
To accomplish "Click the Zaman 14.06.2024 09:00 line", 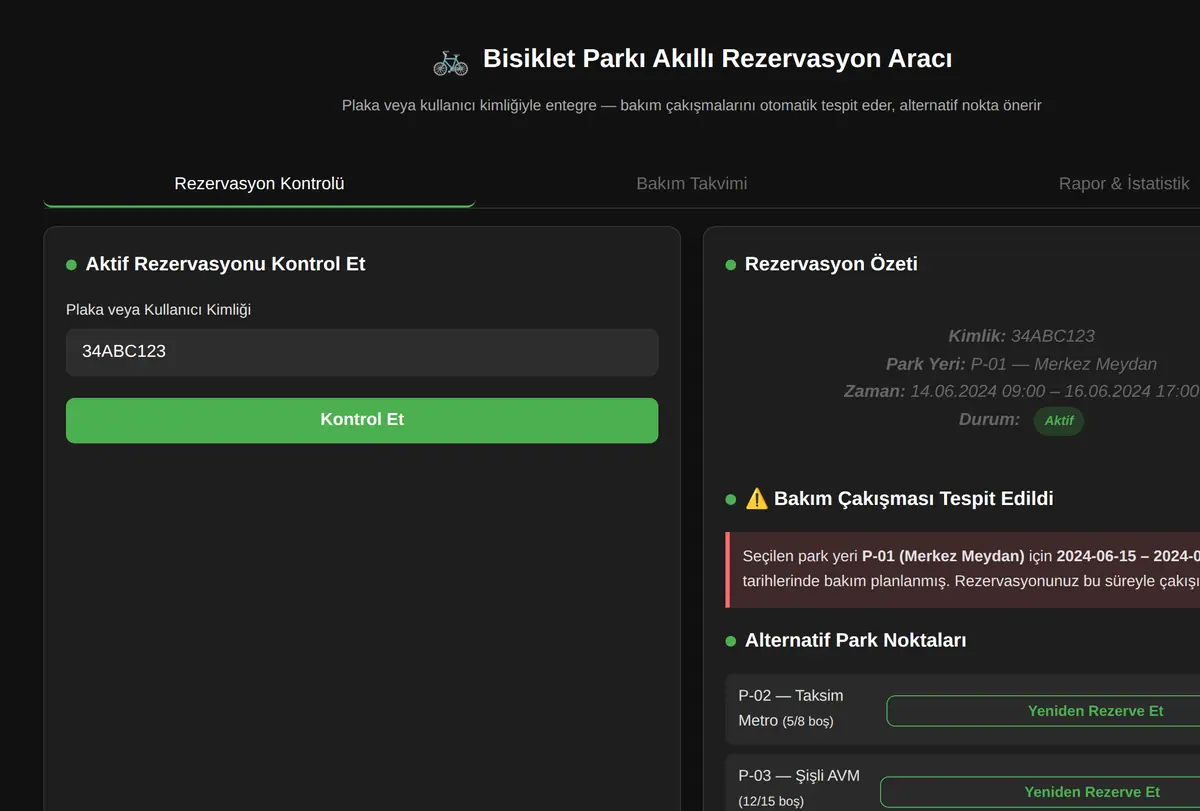I will [x=1021, y=391].
